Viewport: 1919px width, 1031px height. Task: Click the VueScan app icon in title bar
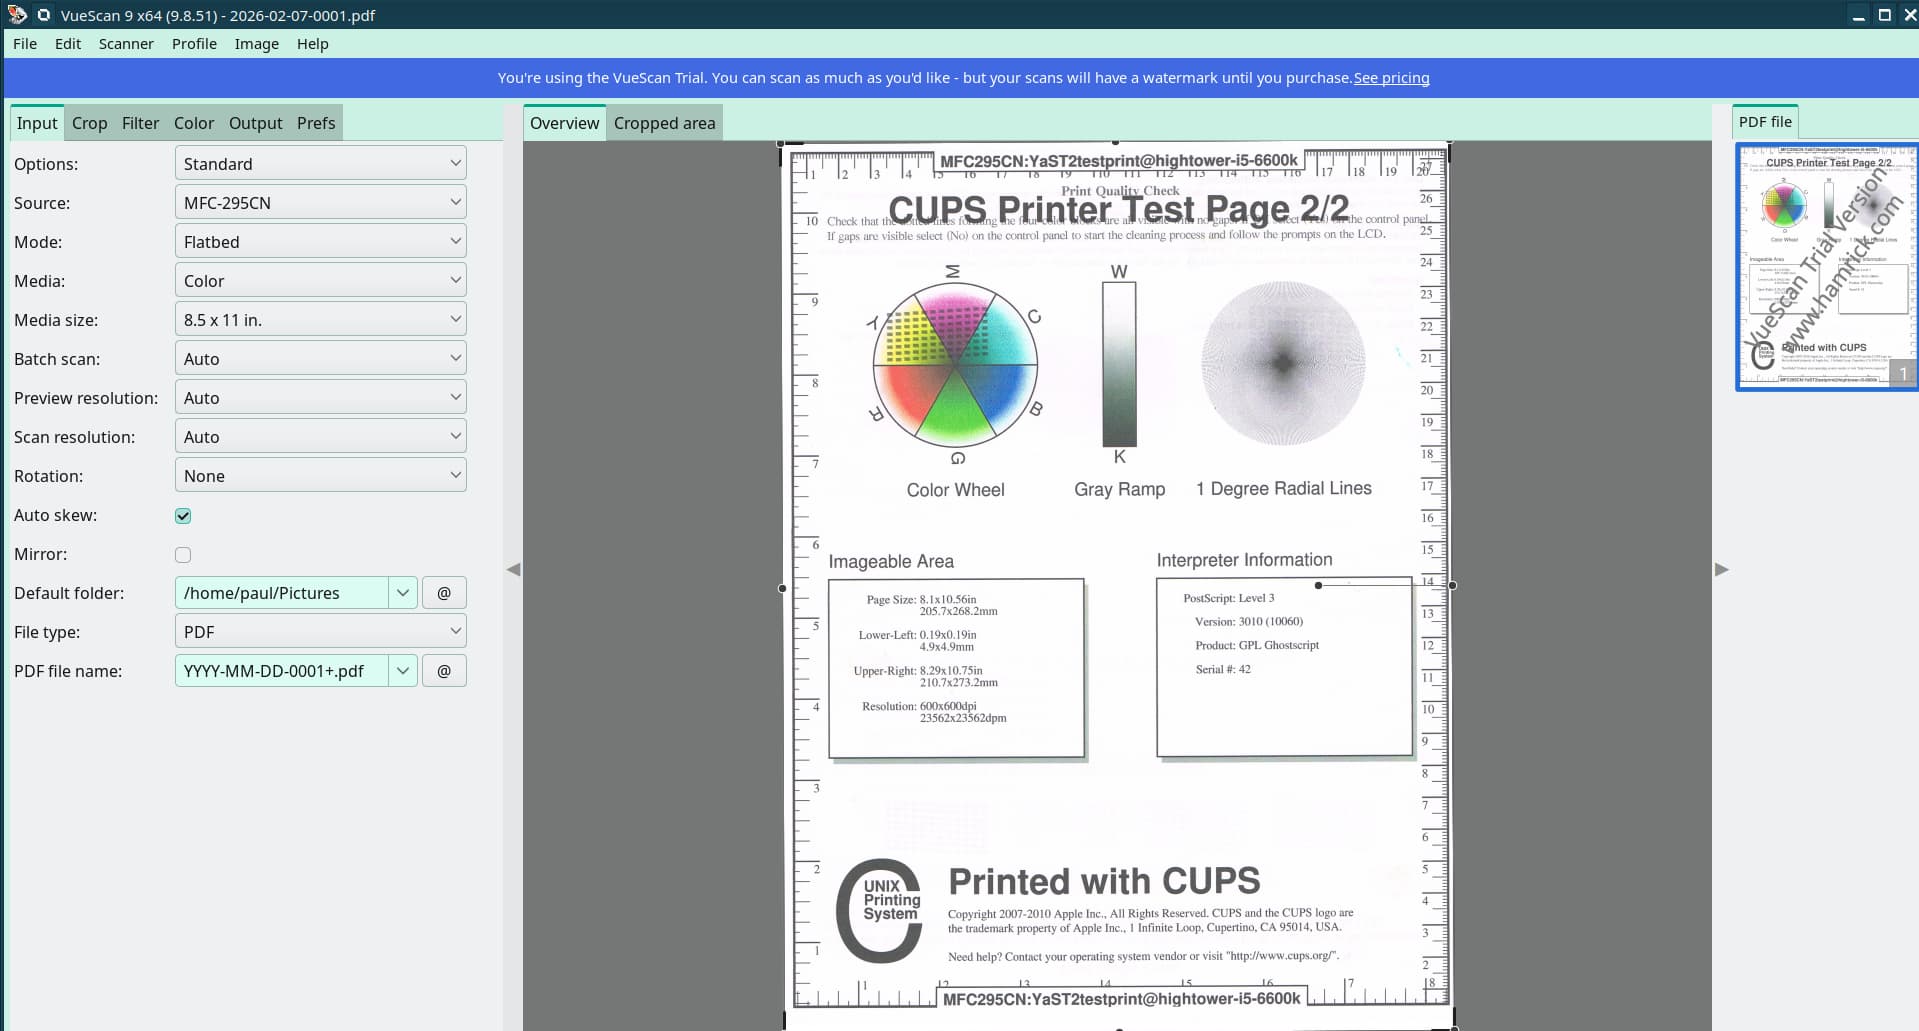17,15
